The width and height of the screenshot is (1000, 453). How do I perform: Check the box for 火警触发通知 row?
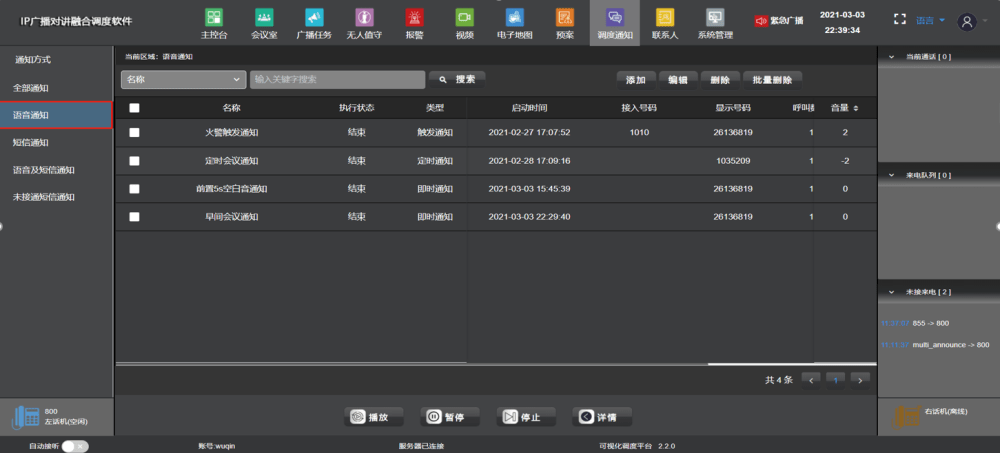point(134,133)
